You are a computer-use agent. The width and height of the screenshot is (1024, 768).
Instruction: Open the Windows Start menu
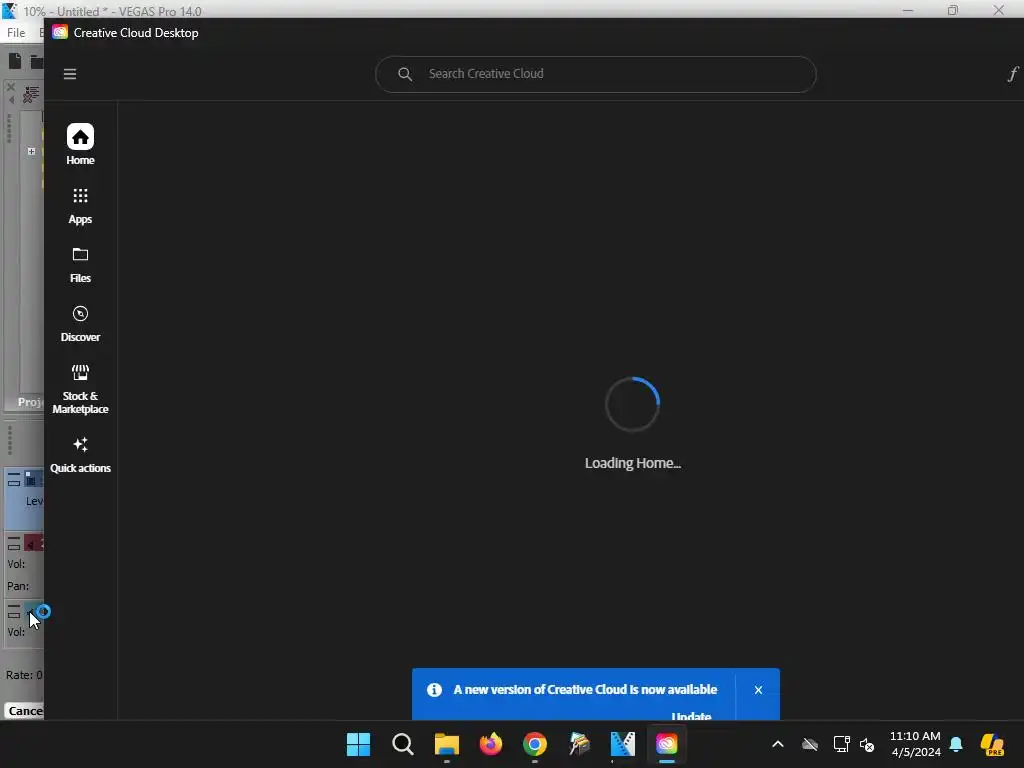click(358, 744)
